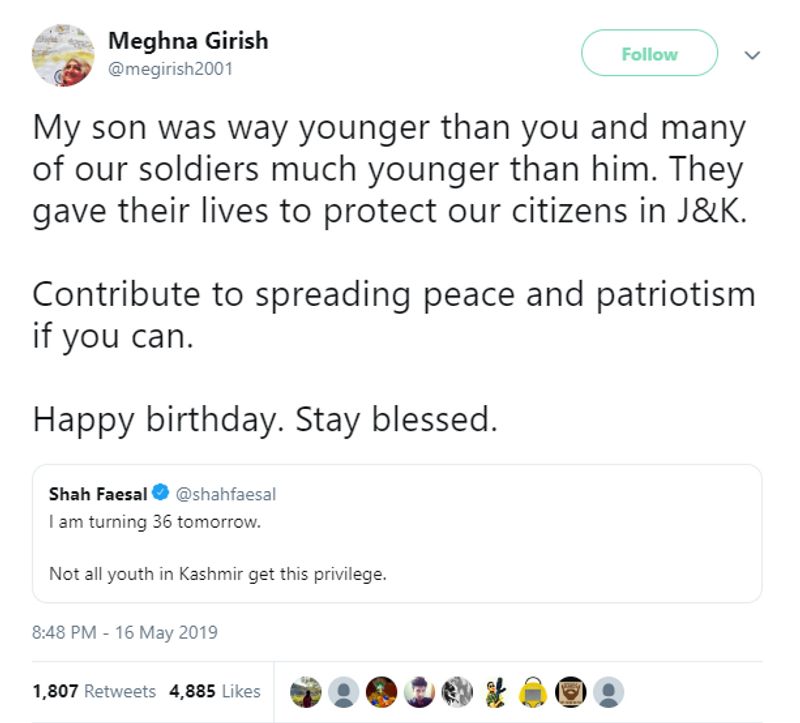Open the tweet options chevron menu
Viewport: 800px width, 723px height.
coord(754,55)
